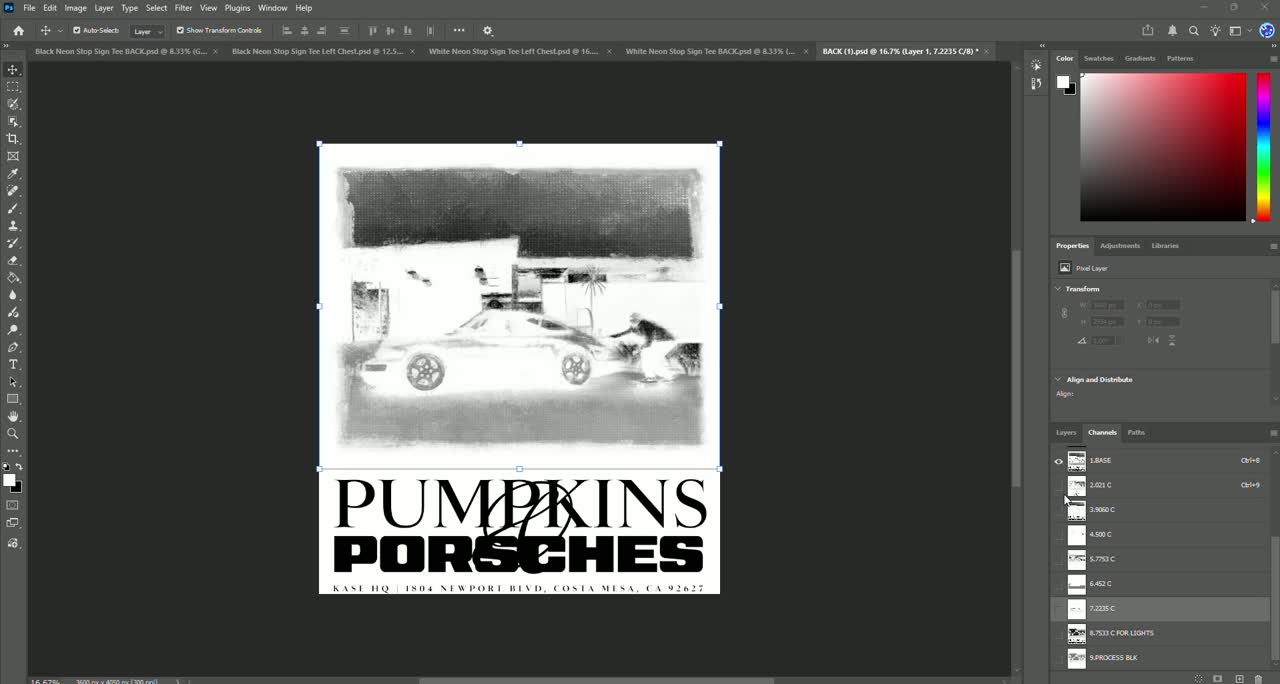Pick a color in the red color field

pyautogui.click(x=1163, y=147)
